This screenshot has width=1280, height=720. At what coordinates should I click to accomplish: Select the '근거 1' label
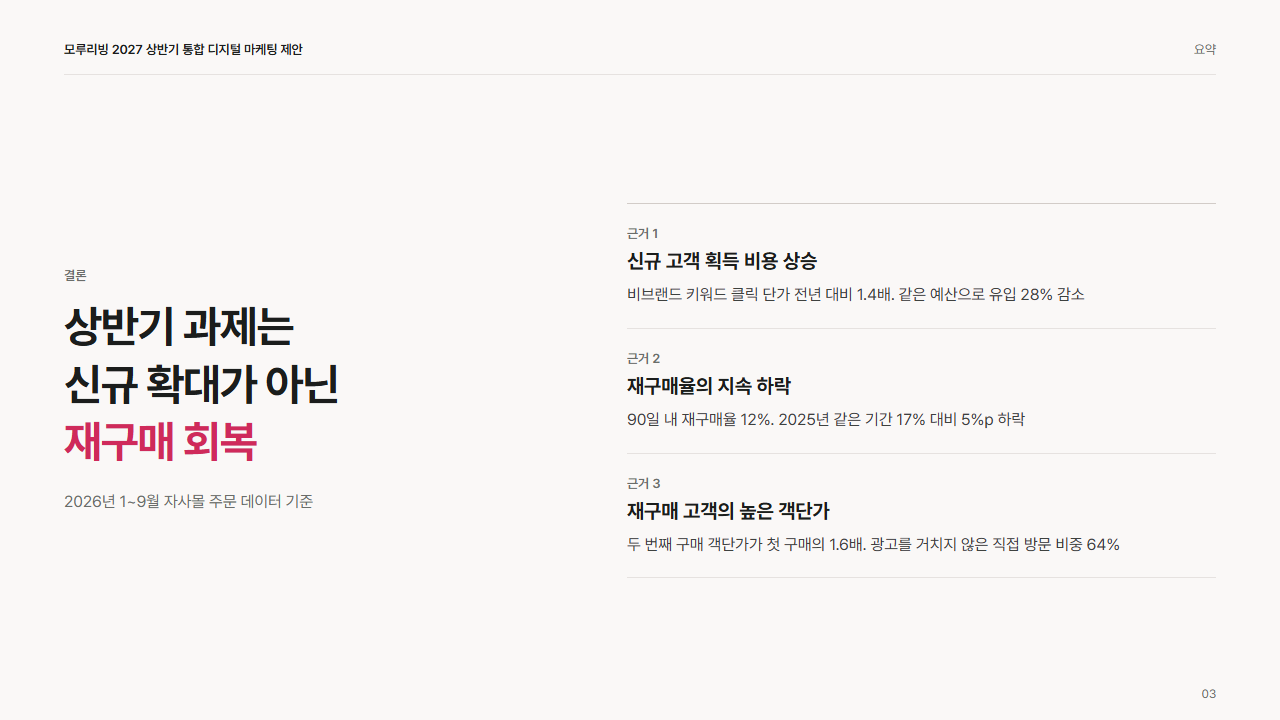642,233
